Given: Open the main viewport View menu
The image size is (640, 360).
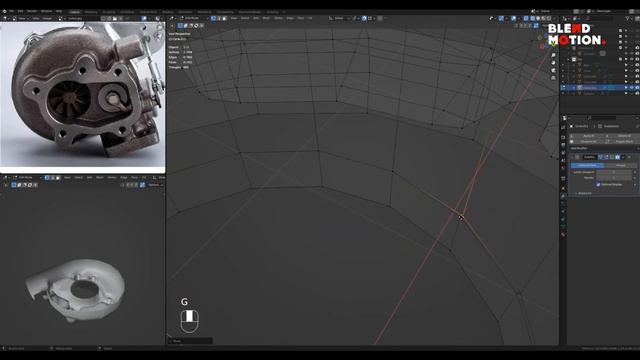Looking at the screenshot, I should tap(234, 18).
